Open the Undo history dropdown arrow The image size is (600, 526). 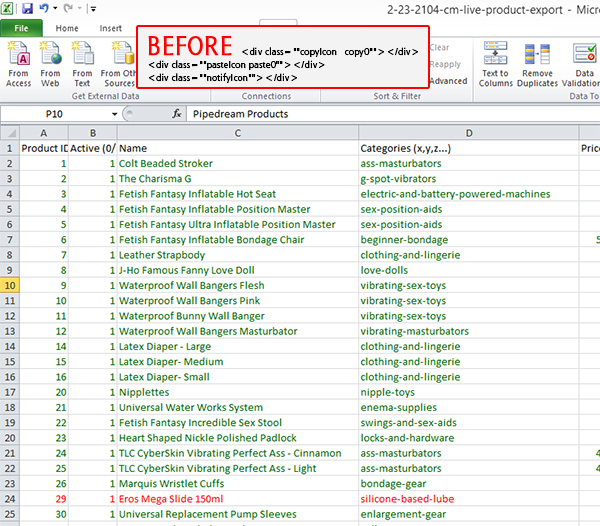pyautogui.click(x=55, y=8)
